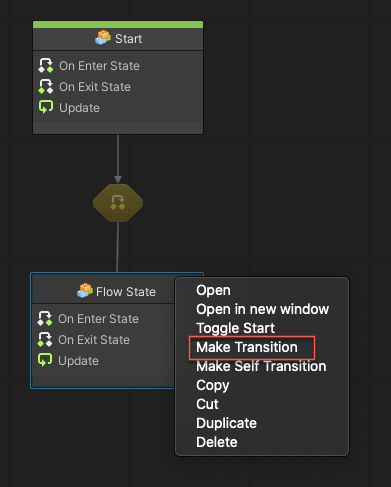391x487 pixels.
Task: Choose Make Transition from context menu
Action: point(247,347)
